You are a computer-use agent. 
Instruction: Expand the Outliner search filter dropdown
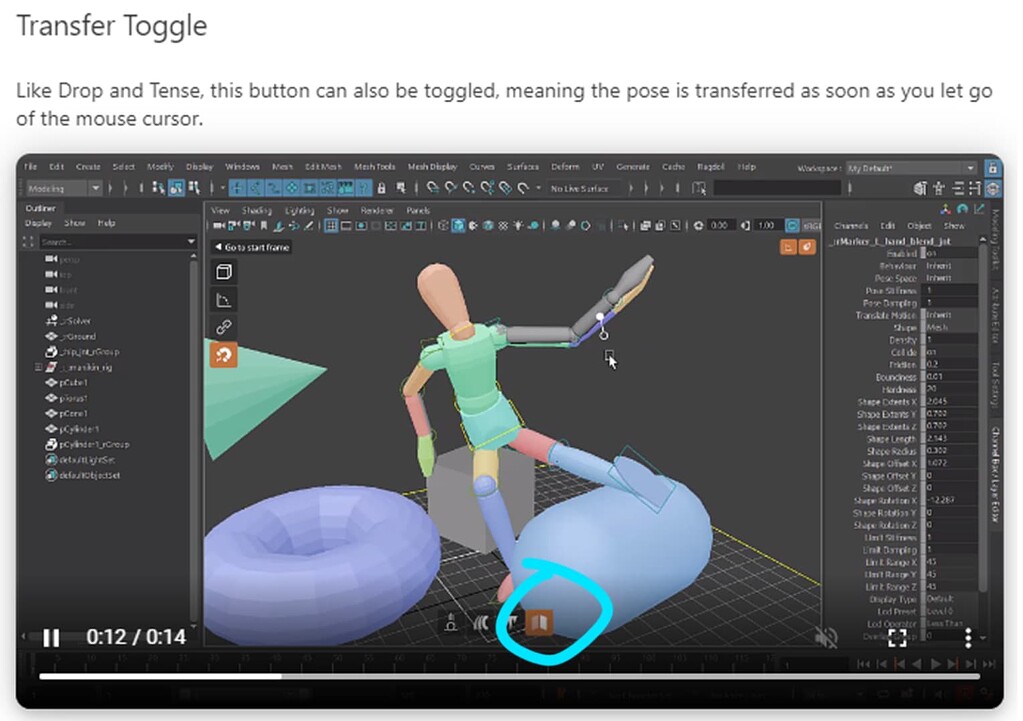(x=191, y=242)
